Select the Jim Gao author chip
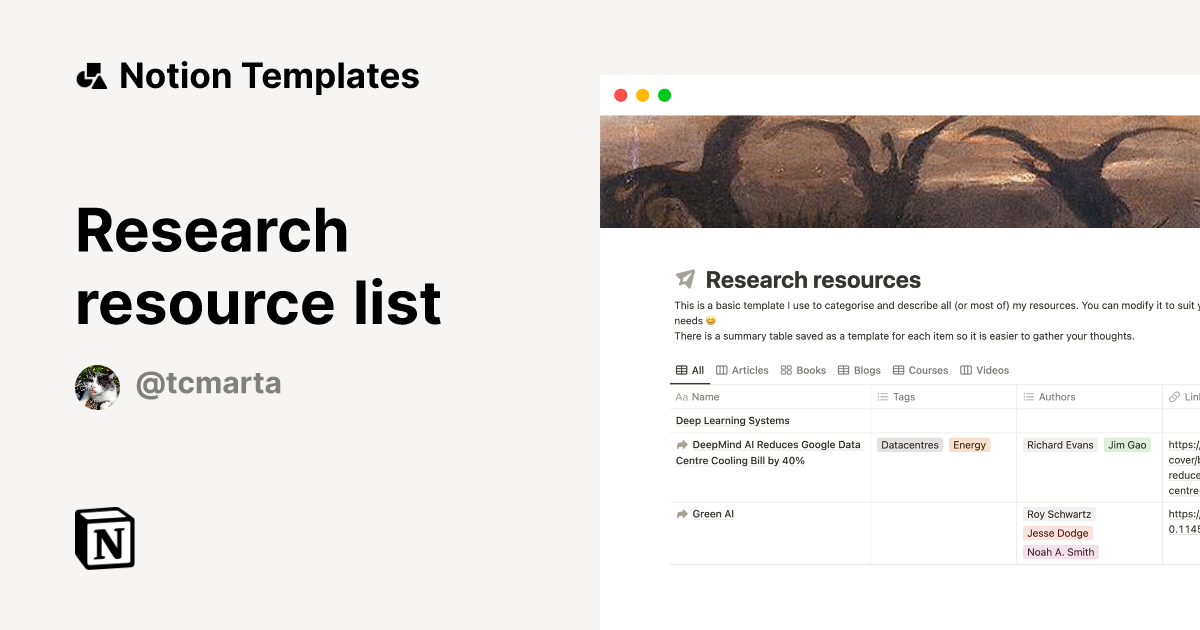 point(1127,444)
